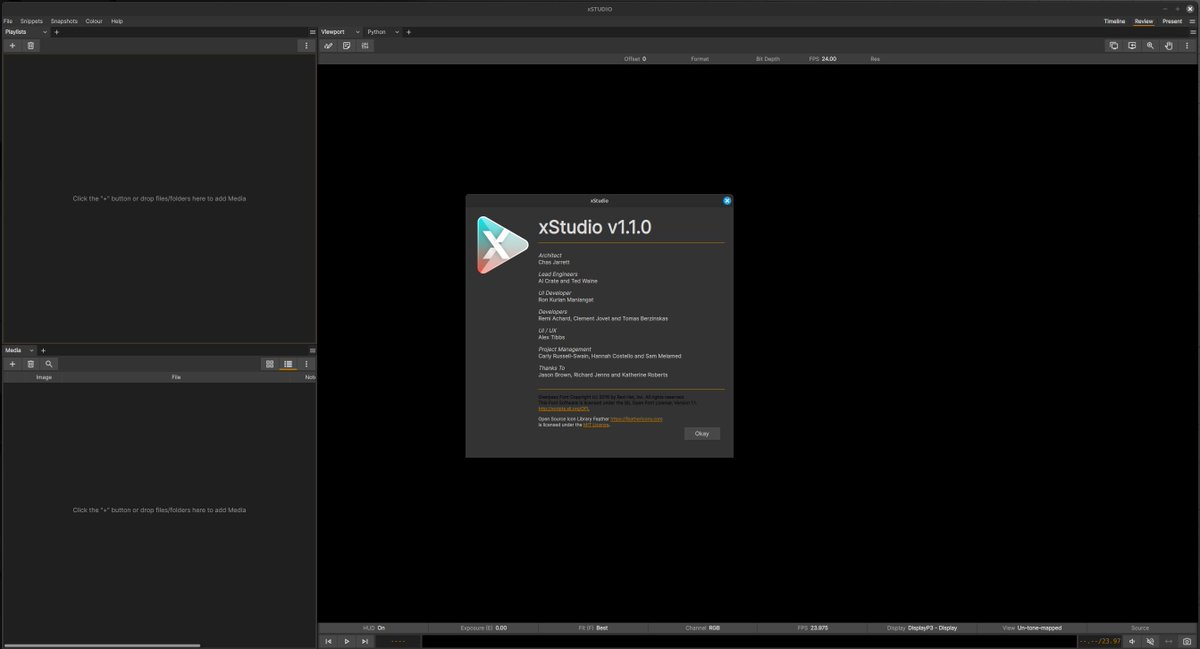Add media with the Media panel plus button

point(12,364)
